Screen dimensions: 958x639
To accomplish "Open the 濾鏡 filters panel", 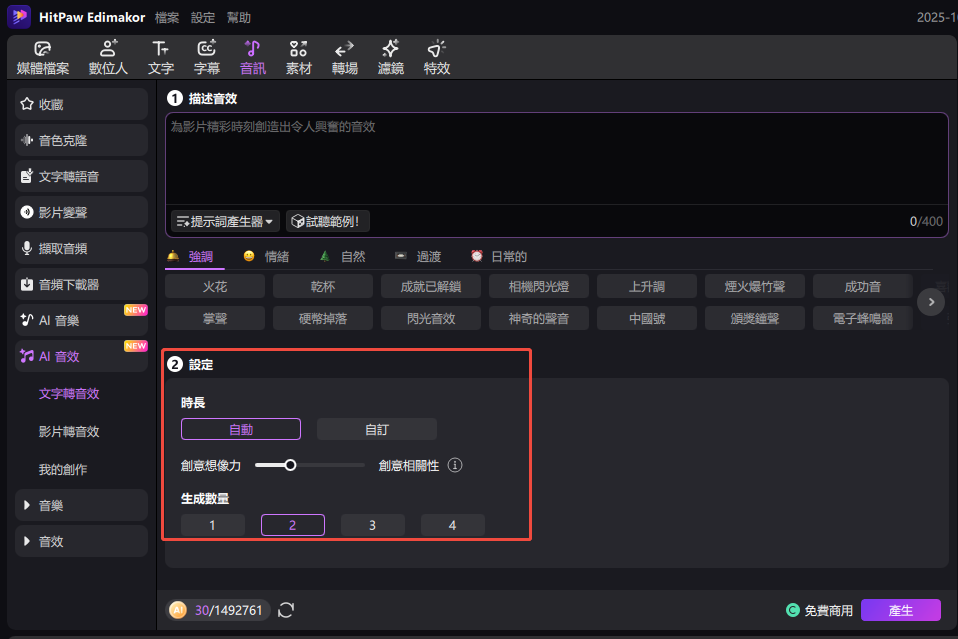I will 390,58.
